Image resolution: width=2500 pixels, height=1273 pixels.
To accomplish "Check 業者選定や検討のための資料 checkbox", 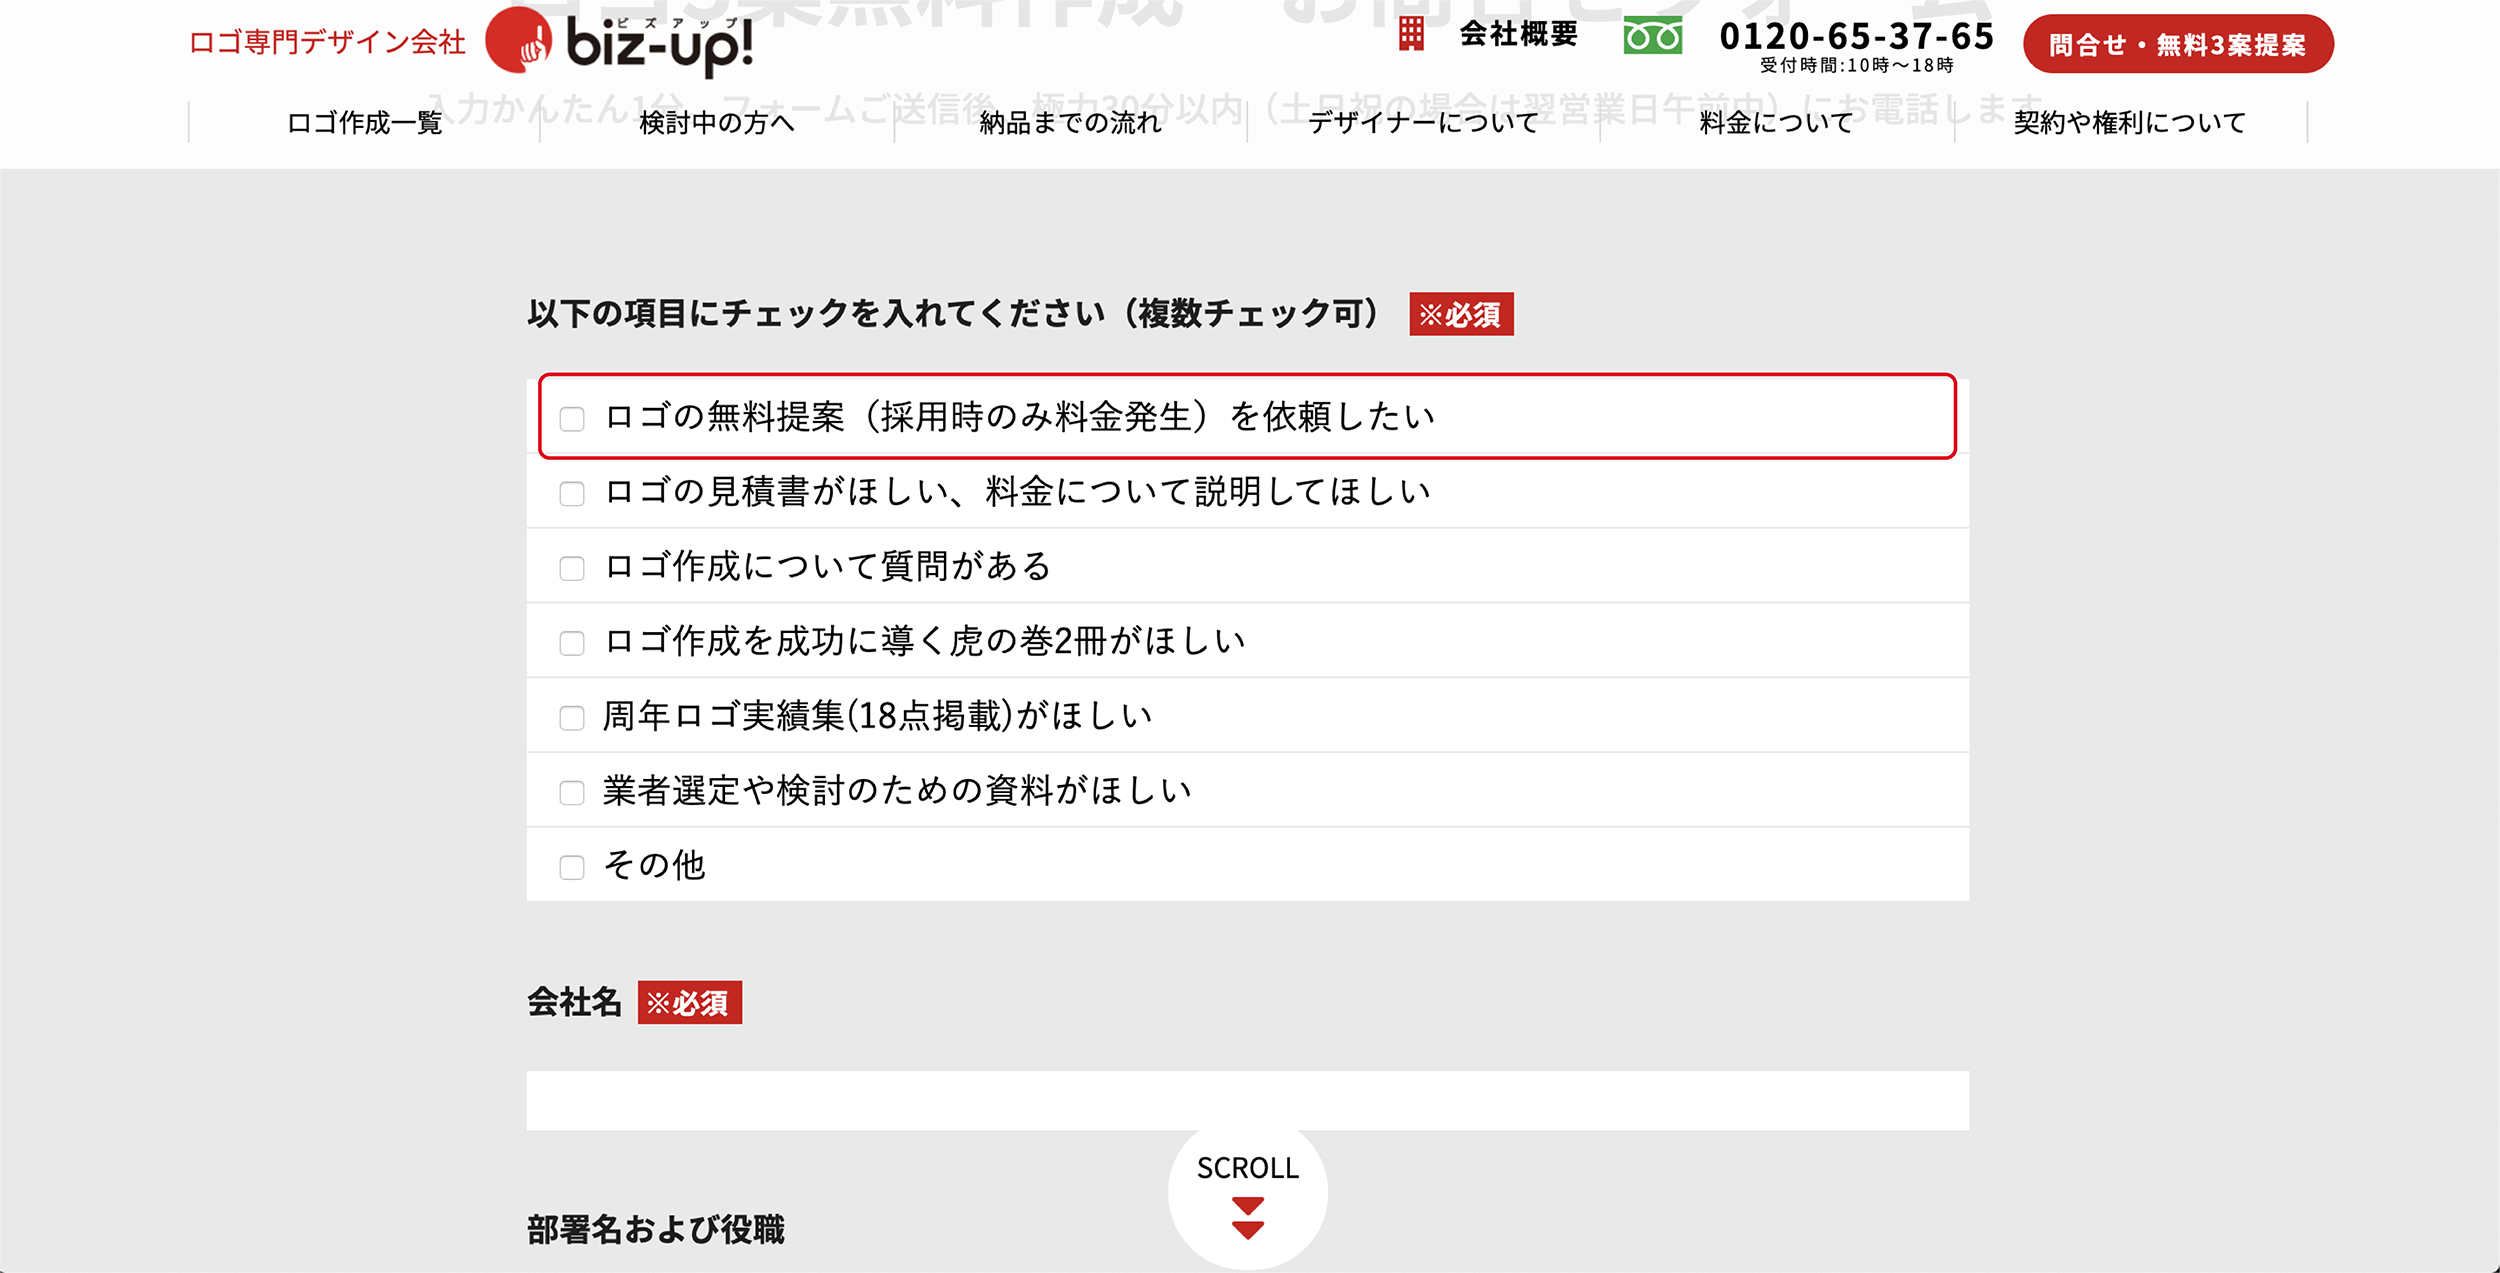I will pyautogui.click(x=572, y=792).
